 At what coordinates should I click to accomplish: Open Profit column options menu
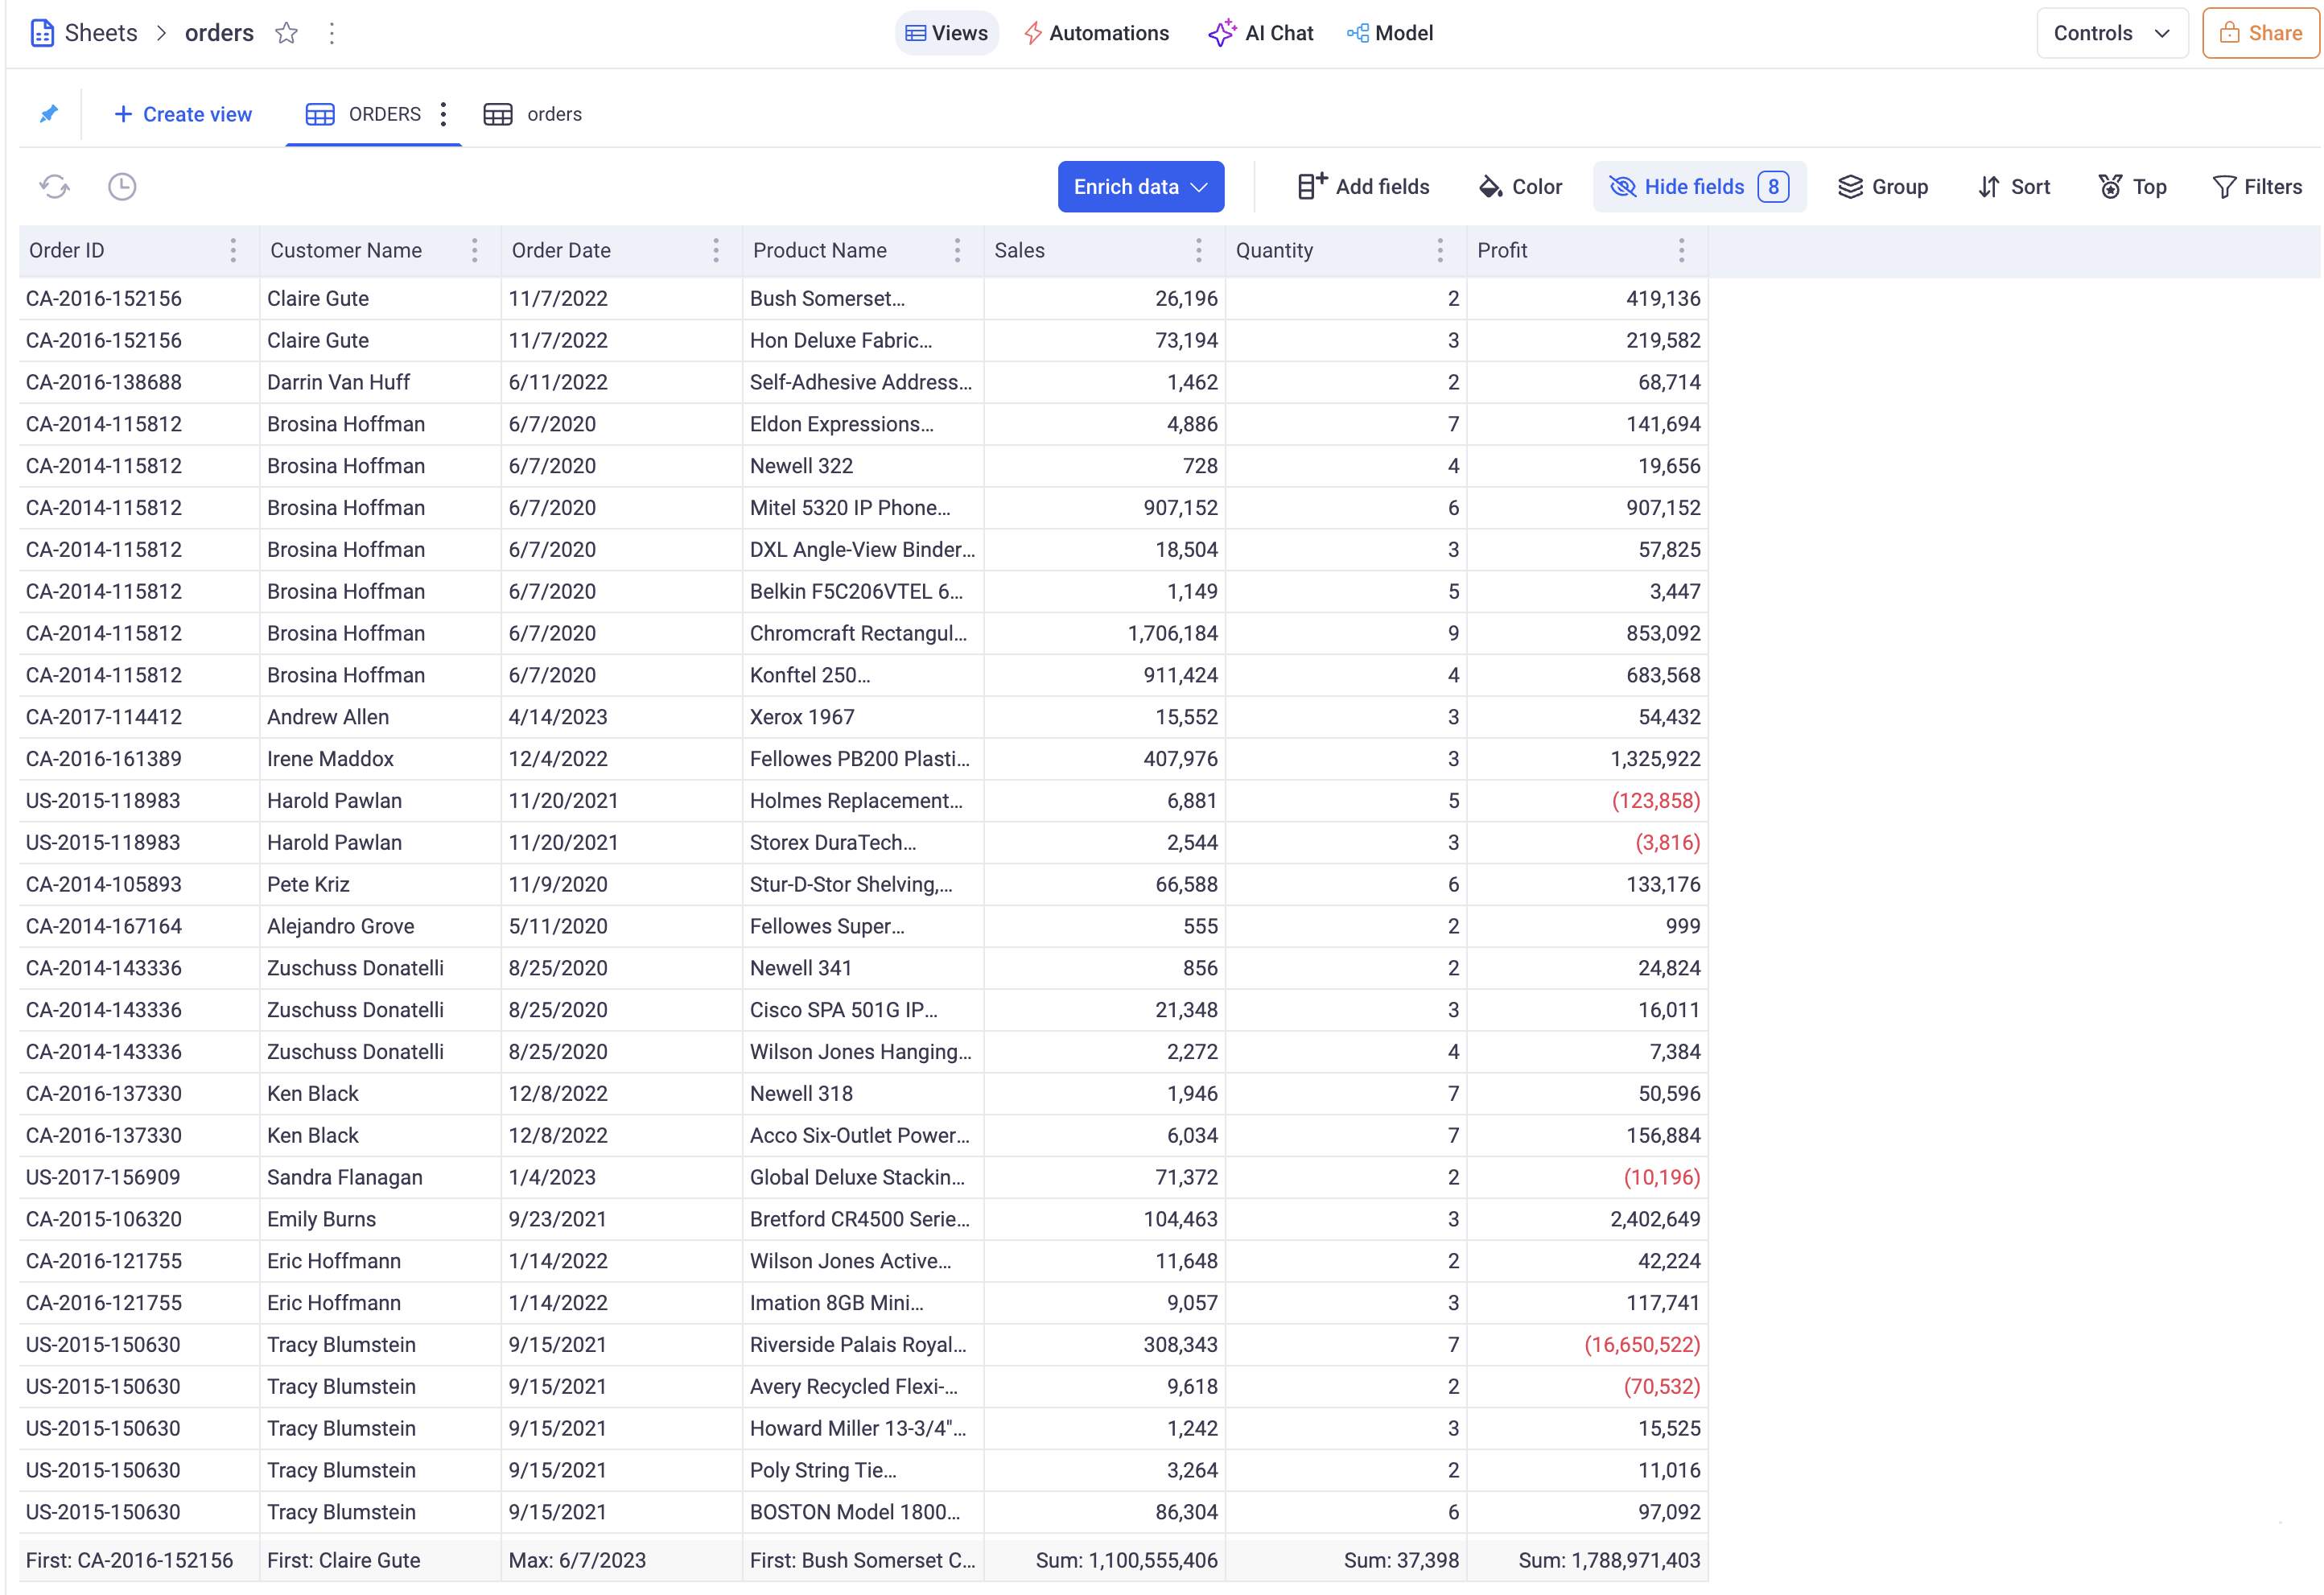click(1681, 251)
